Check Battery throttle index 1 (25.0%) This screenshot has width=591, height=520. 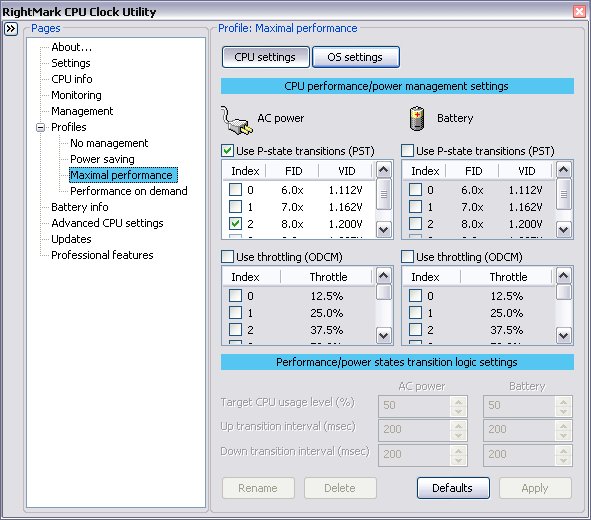415,313
